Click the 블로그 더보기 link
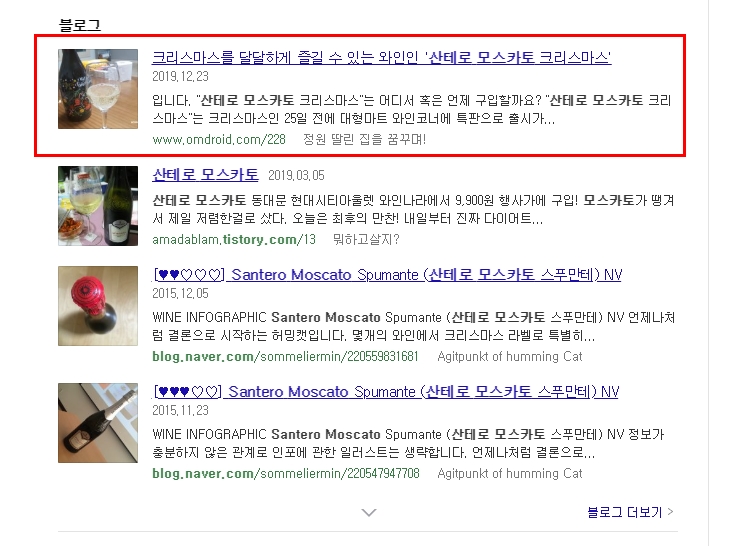This screenshot has width=736, height=546. point(625,512)
